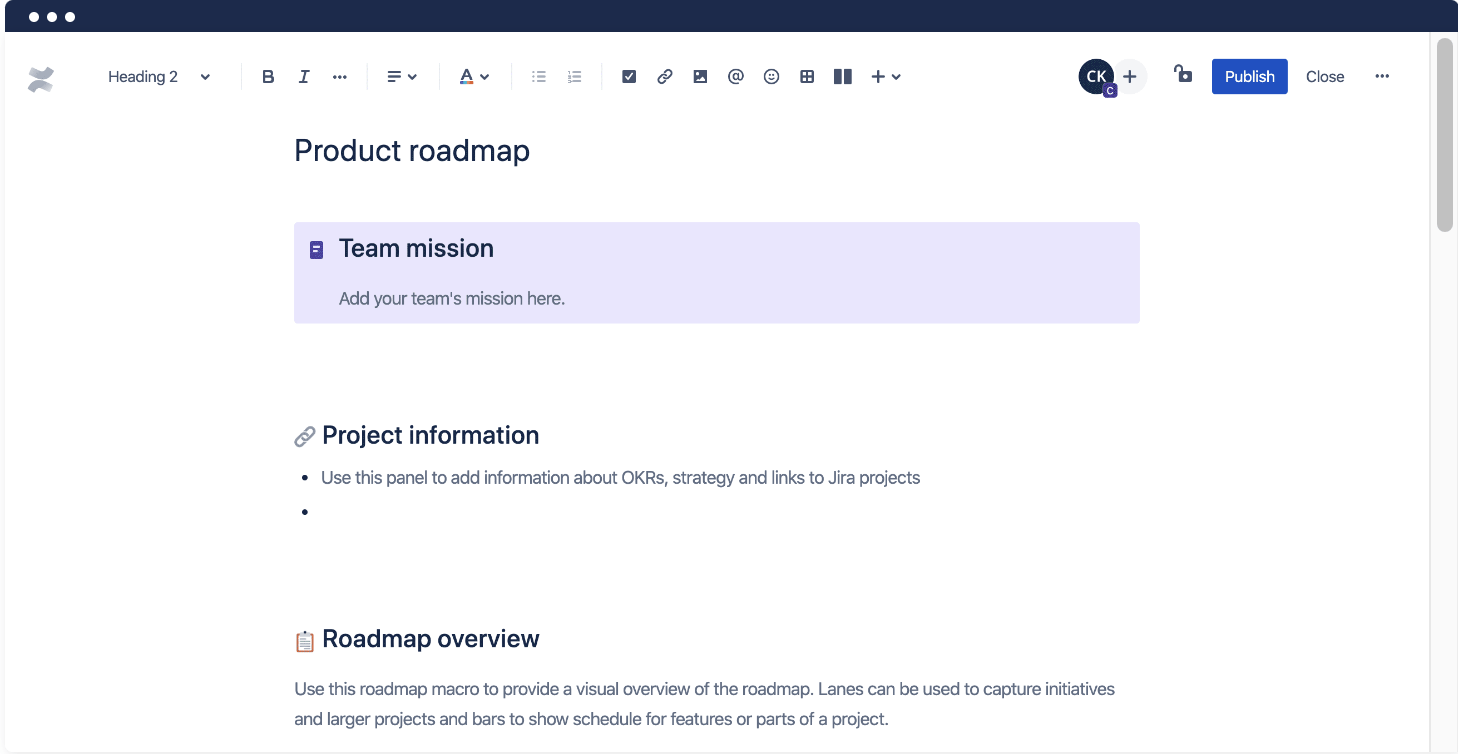Open the text color picker
The image size is (1458, 754).
473,76
